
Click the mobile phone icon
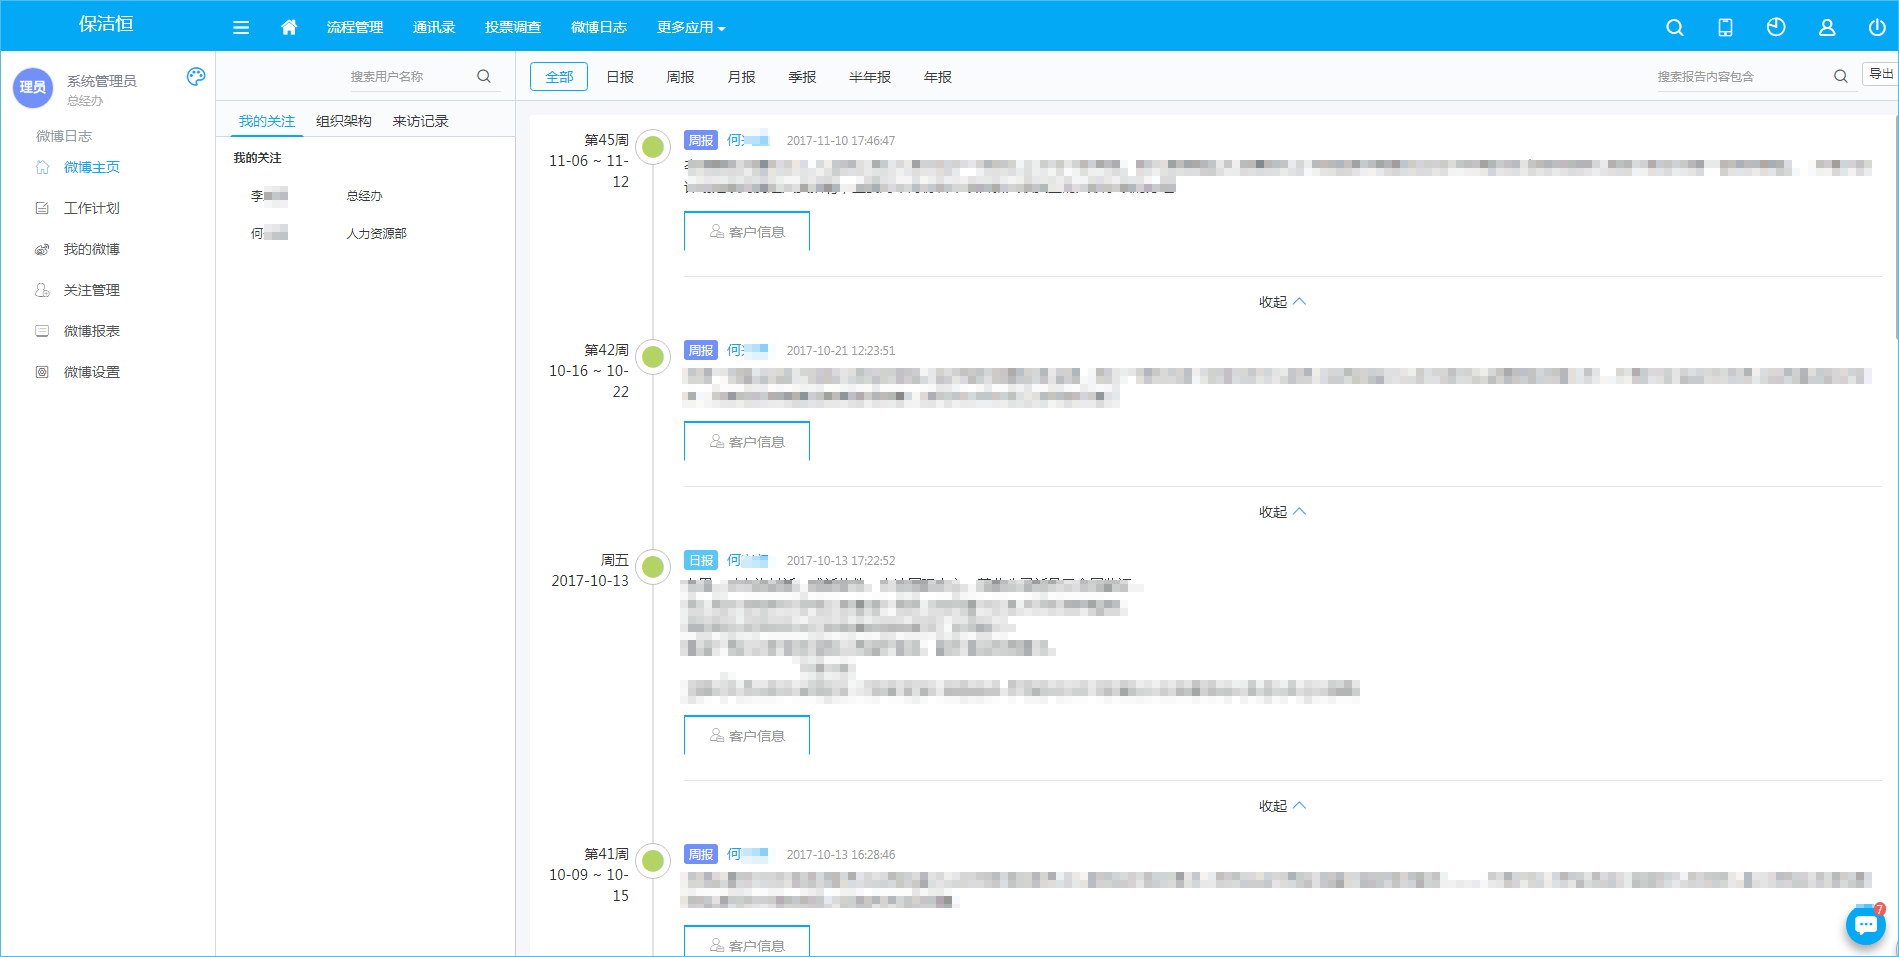(x=1725, y=28)
